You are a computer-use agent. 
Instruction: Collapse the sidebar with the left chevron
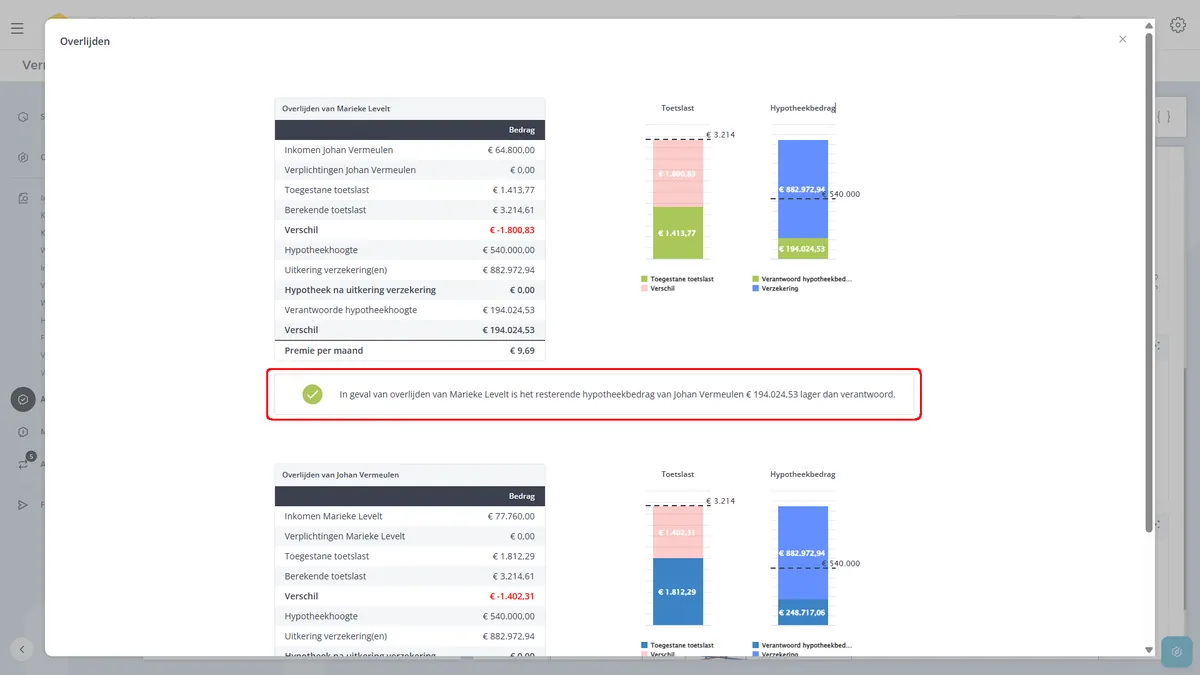(x=22, y=649)
